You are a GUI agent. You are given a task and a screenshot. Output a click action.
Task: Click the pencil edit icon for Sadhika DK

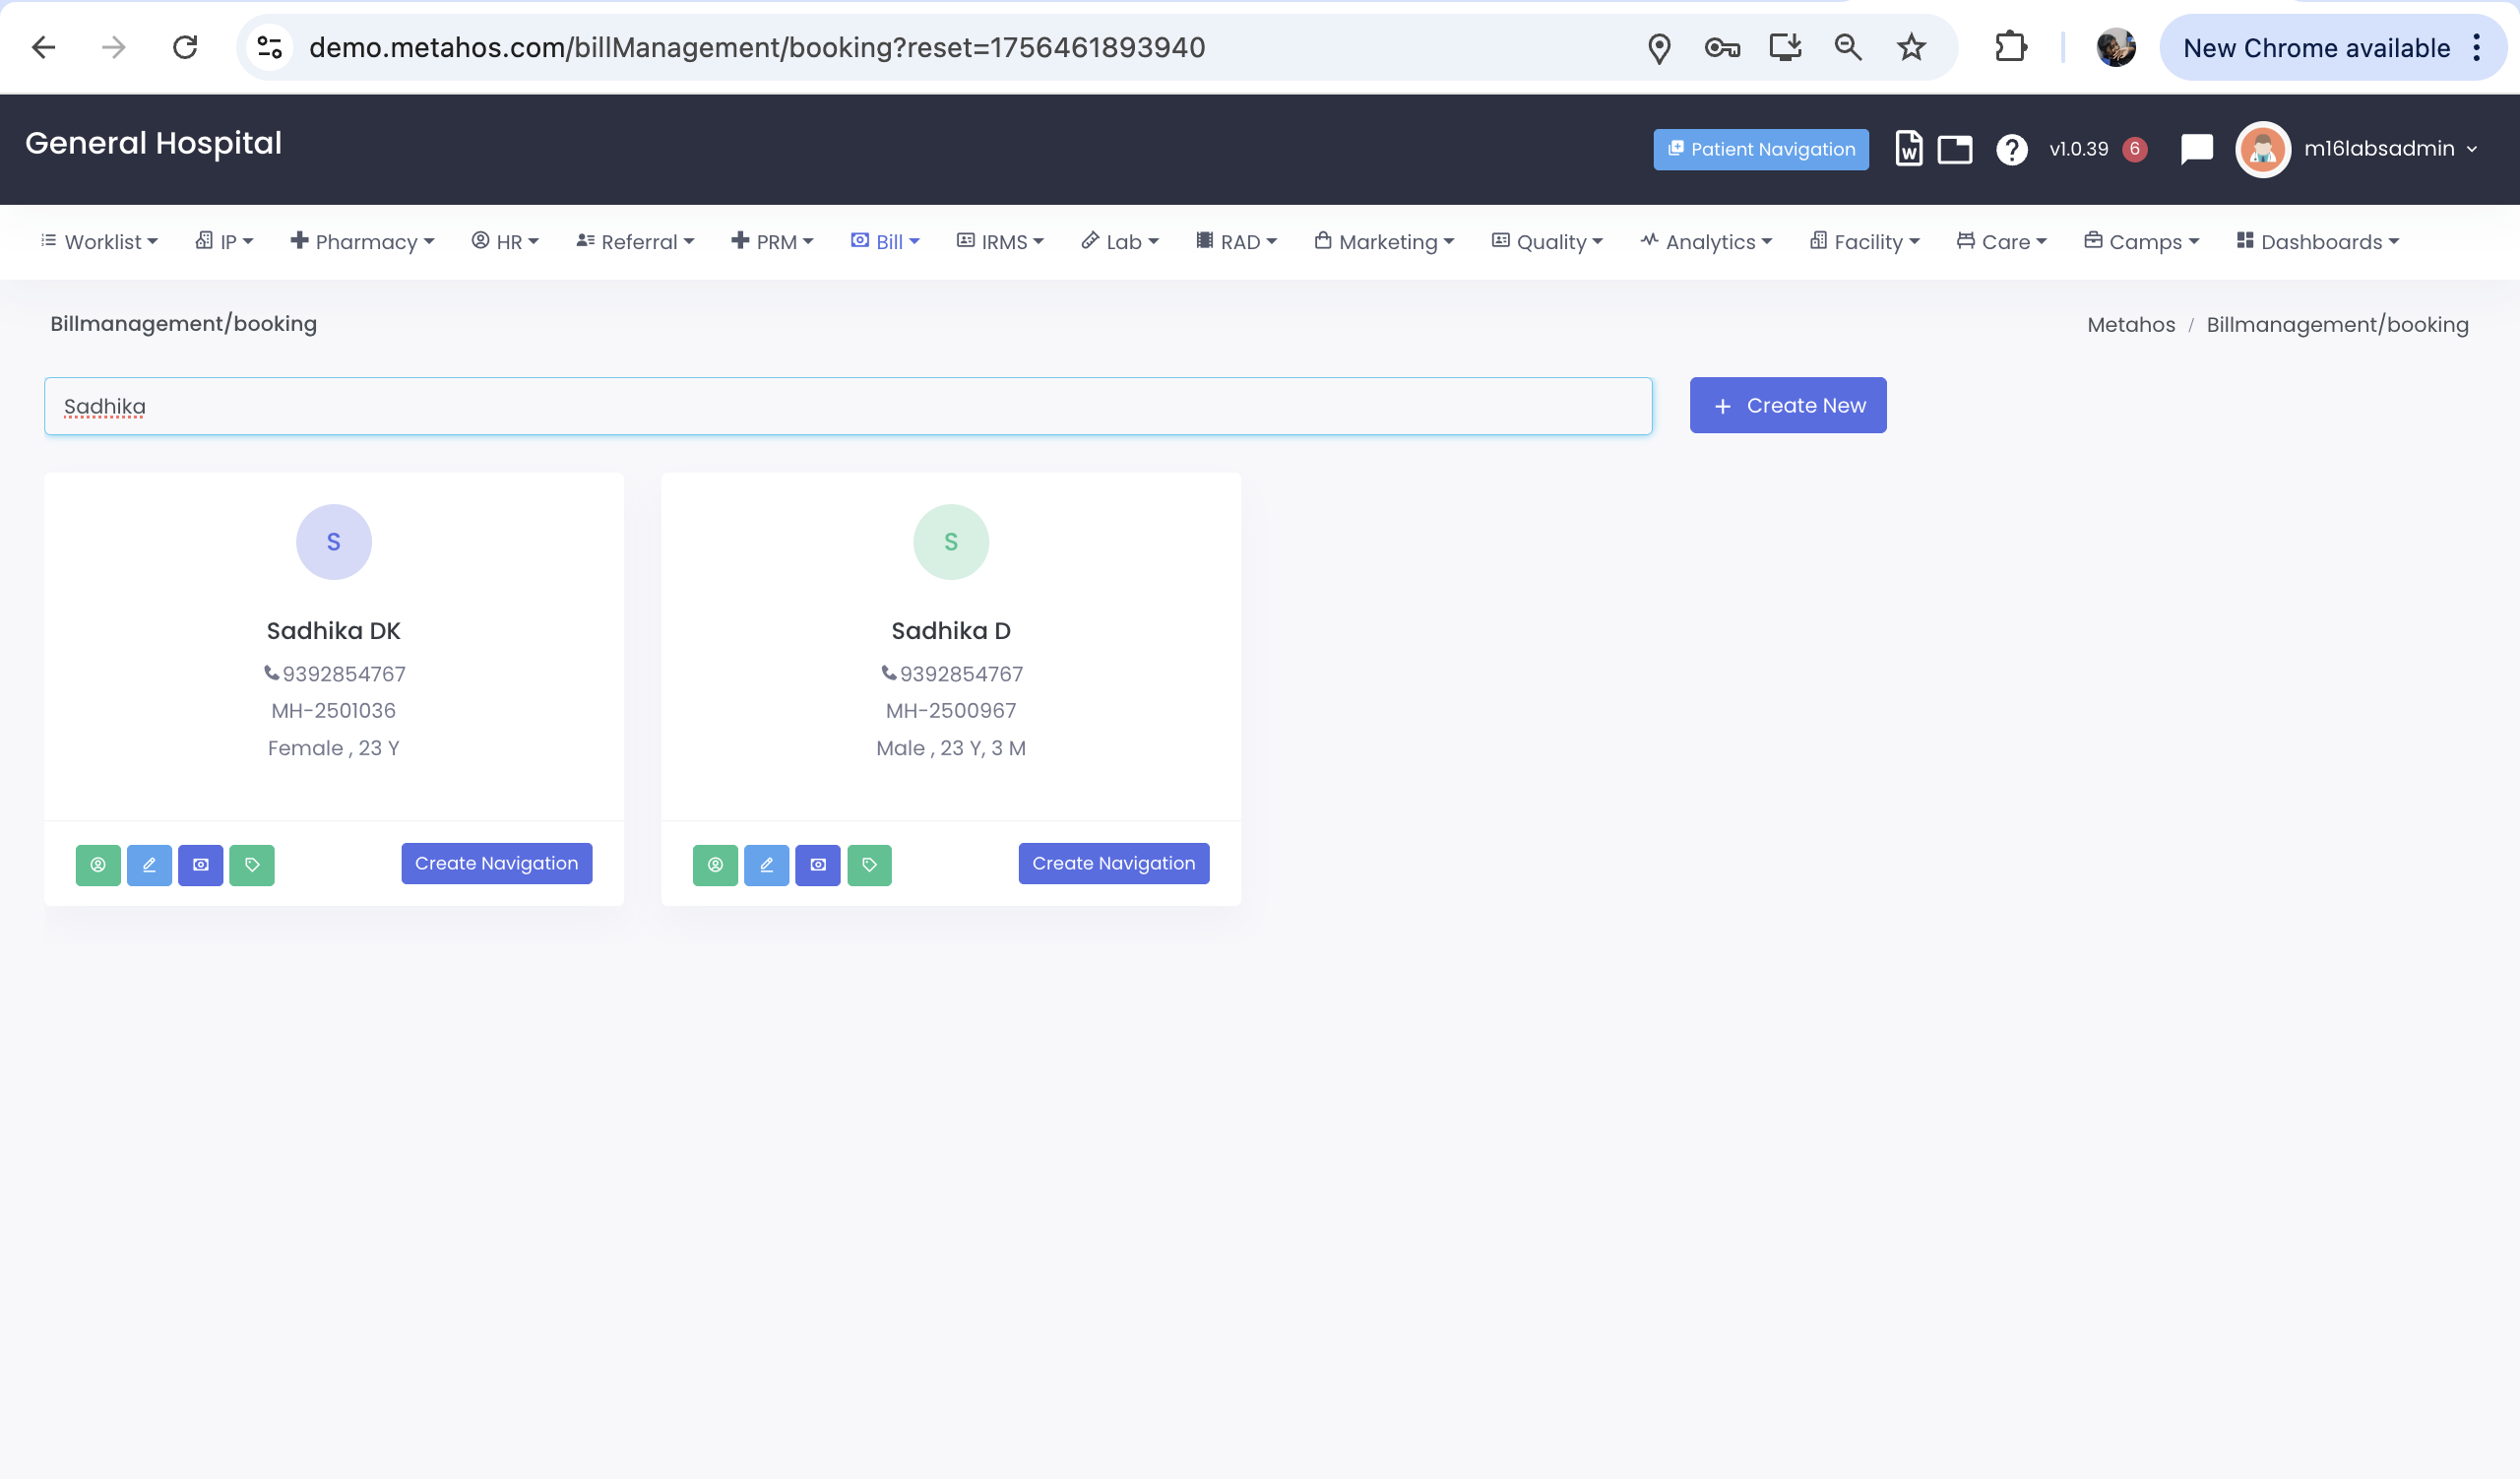149,865
